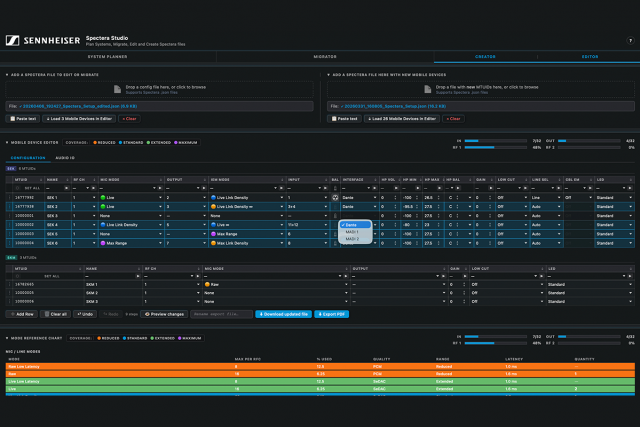Open IEM Mode dropdown for SEK 2
This screenshot has width=640, height=427.
coord(247,207)
